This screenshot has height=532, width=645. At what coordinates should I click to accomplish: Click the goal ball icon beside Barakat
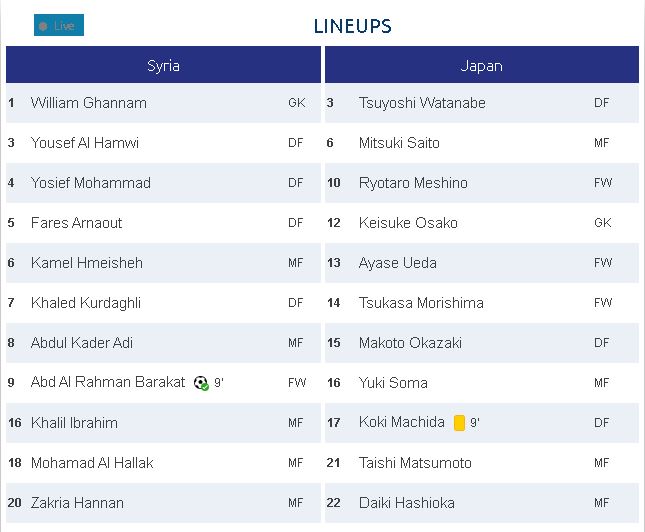pyautogui.click(x=201, y=383)
